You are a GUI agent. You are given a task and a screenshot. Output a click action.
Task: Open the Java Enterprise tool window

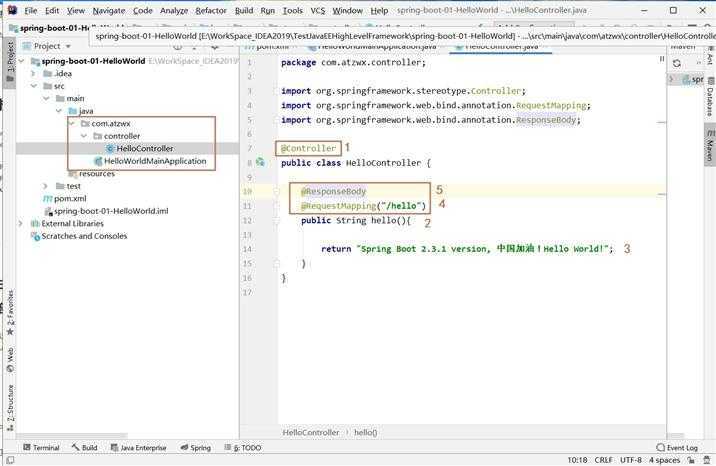click(x=138, y=448)
